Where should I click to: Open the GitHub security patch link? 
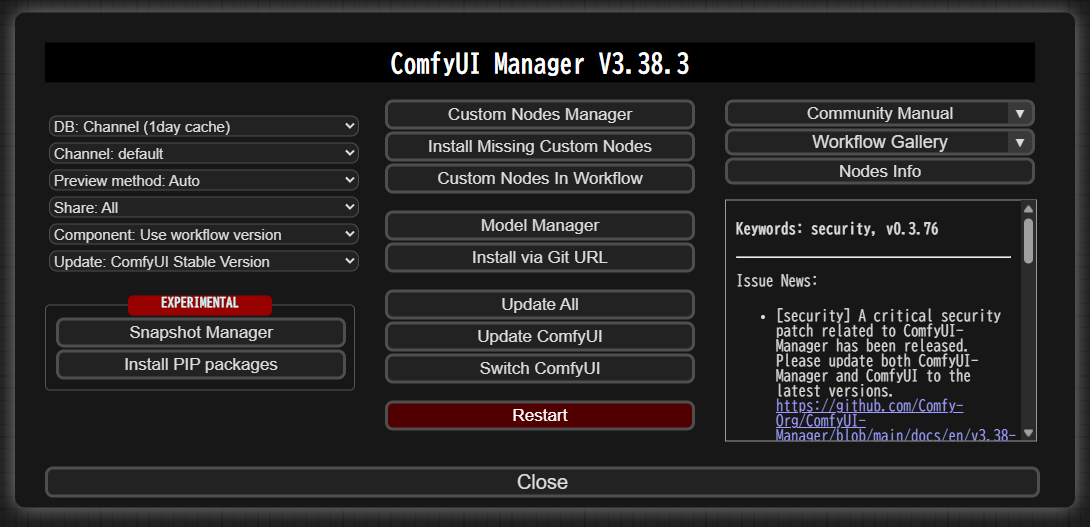point(868,407)
